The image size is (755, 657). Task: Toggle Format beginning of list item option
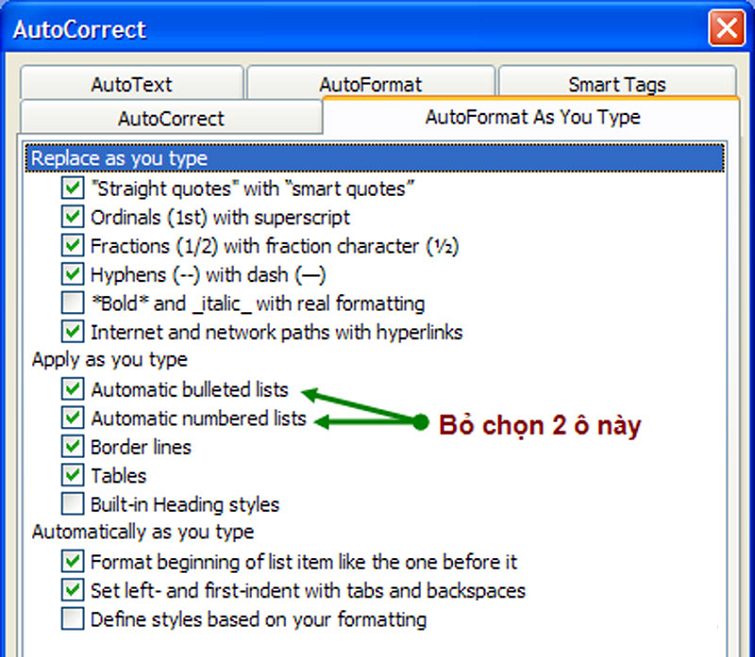(72, 562)
